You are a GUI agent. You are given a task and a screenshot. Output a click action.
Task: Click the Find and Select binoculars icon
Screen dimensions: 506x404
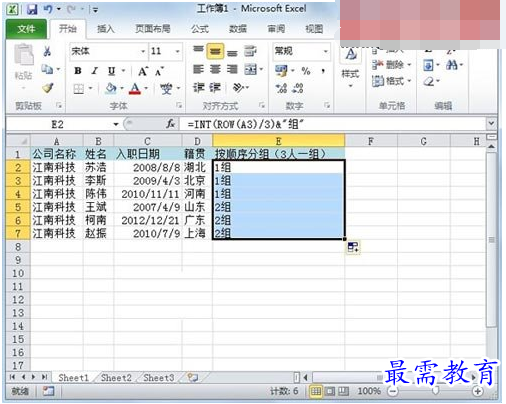(452, 65)
